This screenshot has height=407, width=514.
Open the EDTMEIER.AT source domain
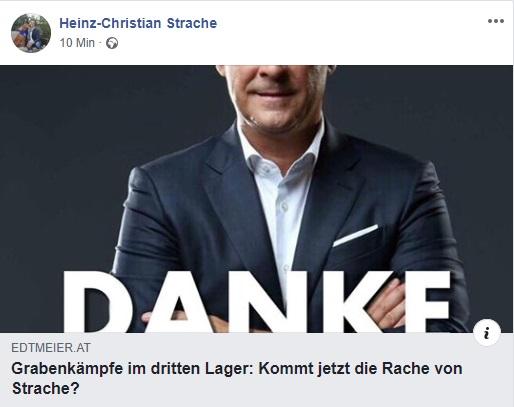(51, 348)
